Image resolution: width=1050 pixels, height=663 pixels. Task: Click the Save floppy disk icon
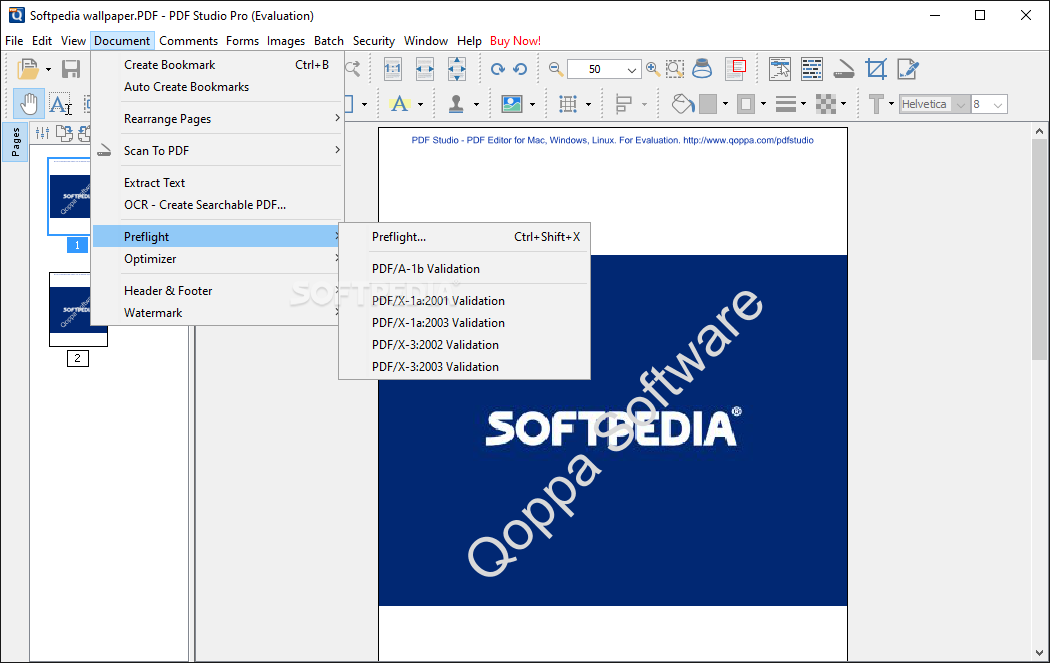tap(71, 69)
